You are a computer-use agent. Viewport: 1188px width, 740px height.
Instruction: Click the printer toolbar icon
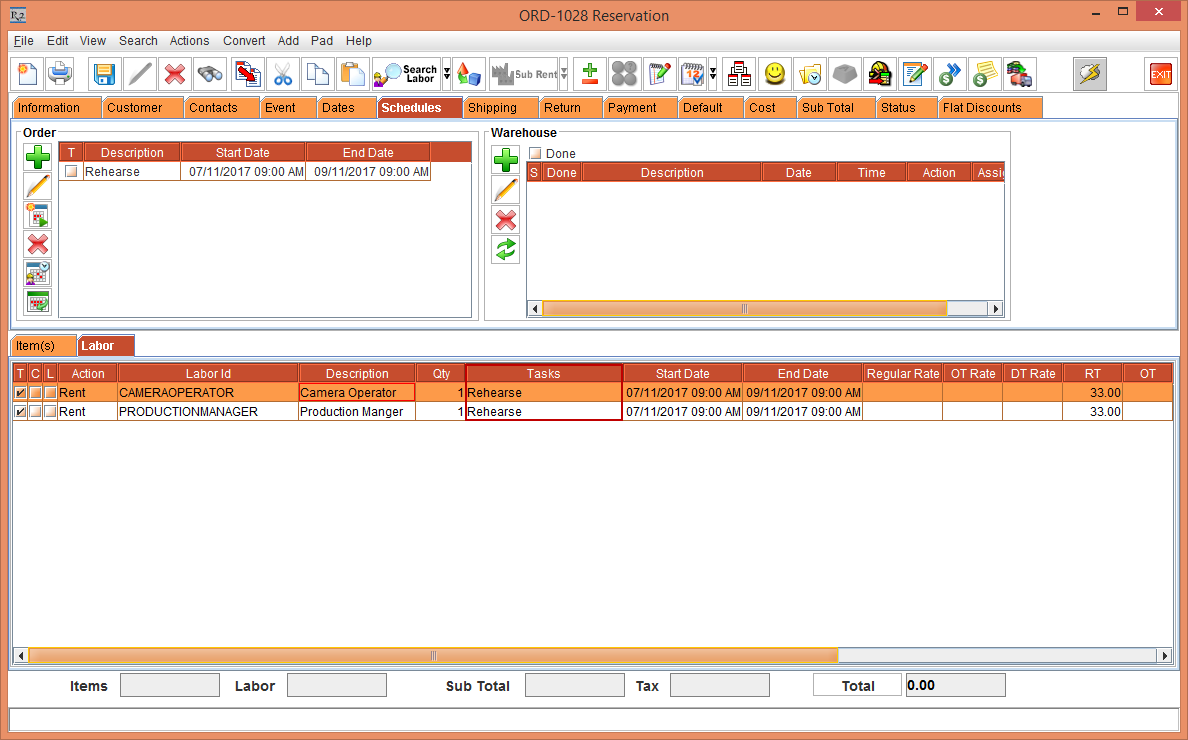pyautogui.click(x=60, y=74)
